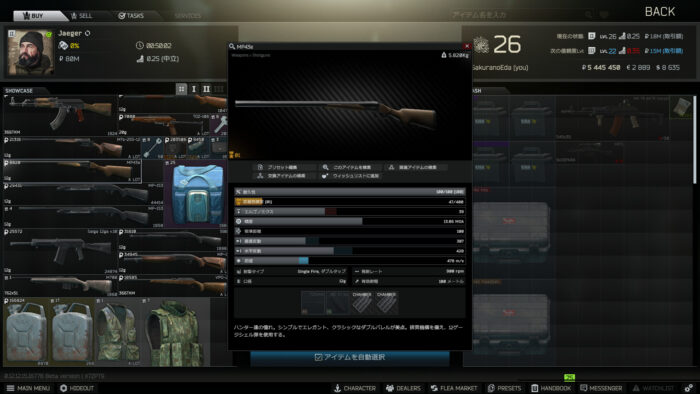Close the MP43e inspection window
Screen dimensions: 700x394
point(467,46)
